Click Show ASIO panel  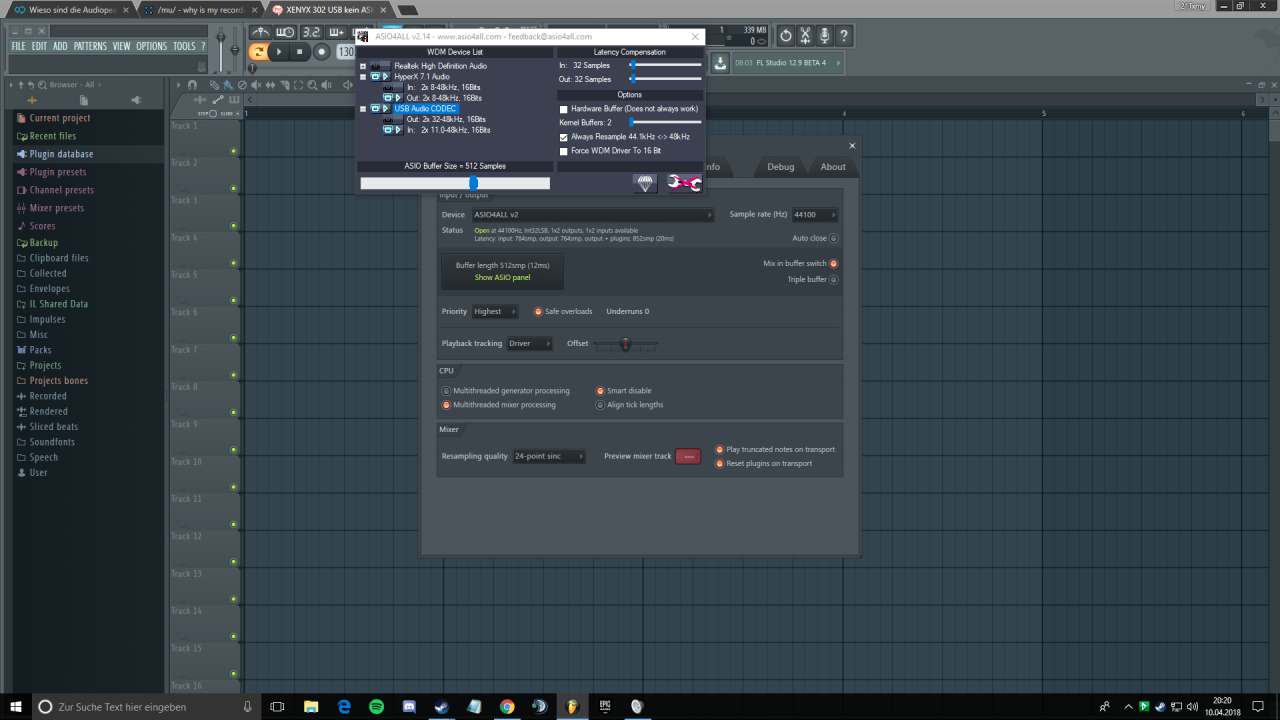coord(502,277)
